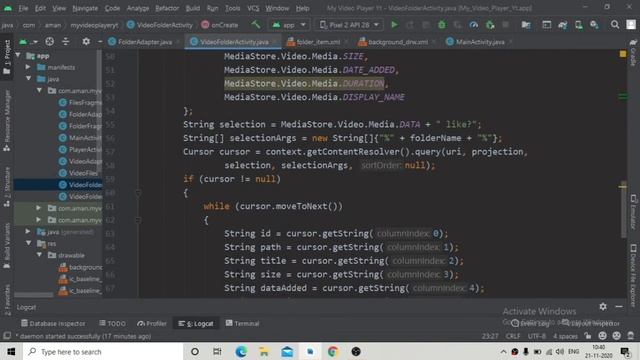
Task: Toggle the Build Variants side tab
Action: point(7,245)
